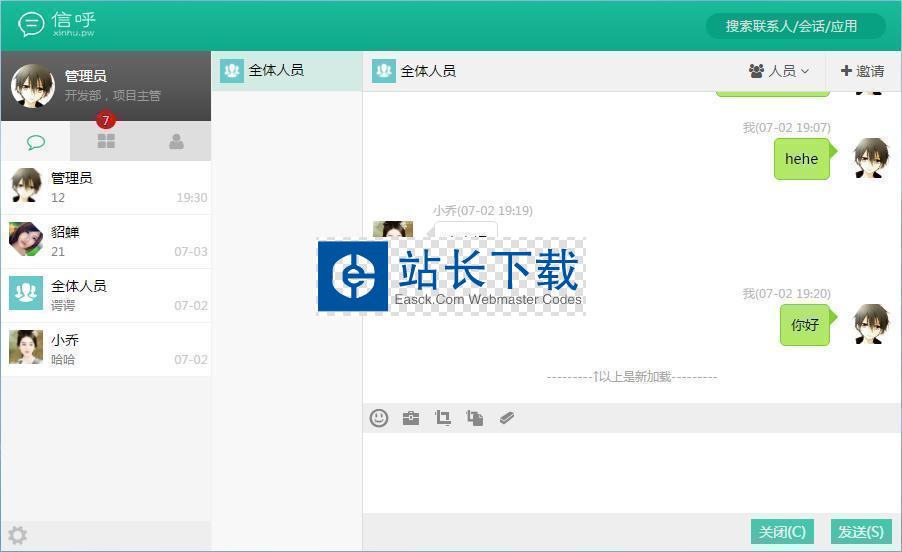Viewport: 902px width, 552px height.
Task: Open settings with the gear icon
Action: pyautogui.click(x=18, y=535)
